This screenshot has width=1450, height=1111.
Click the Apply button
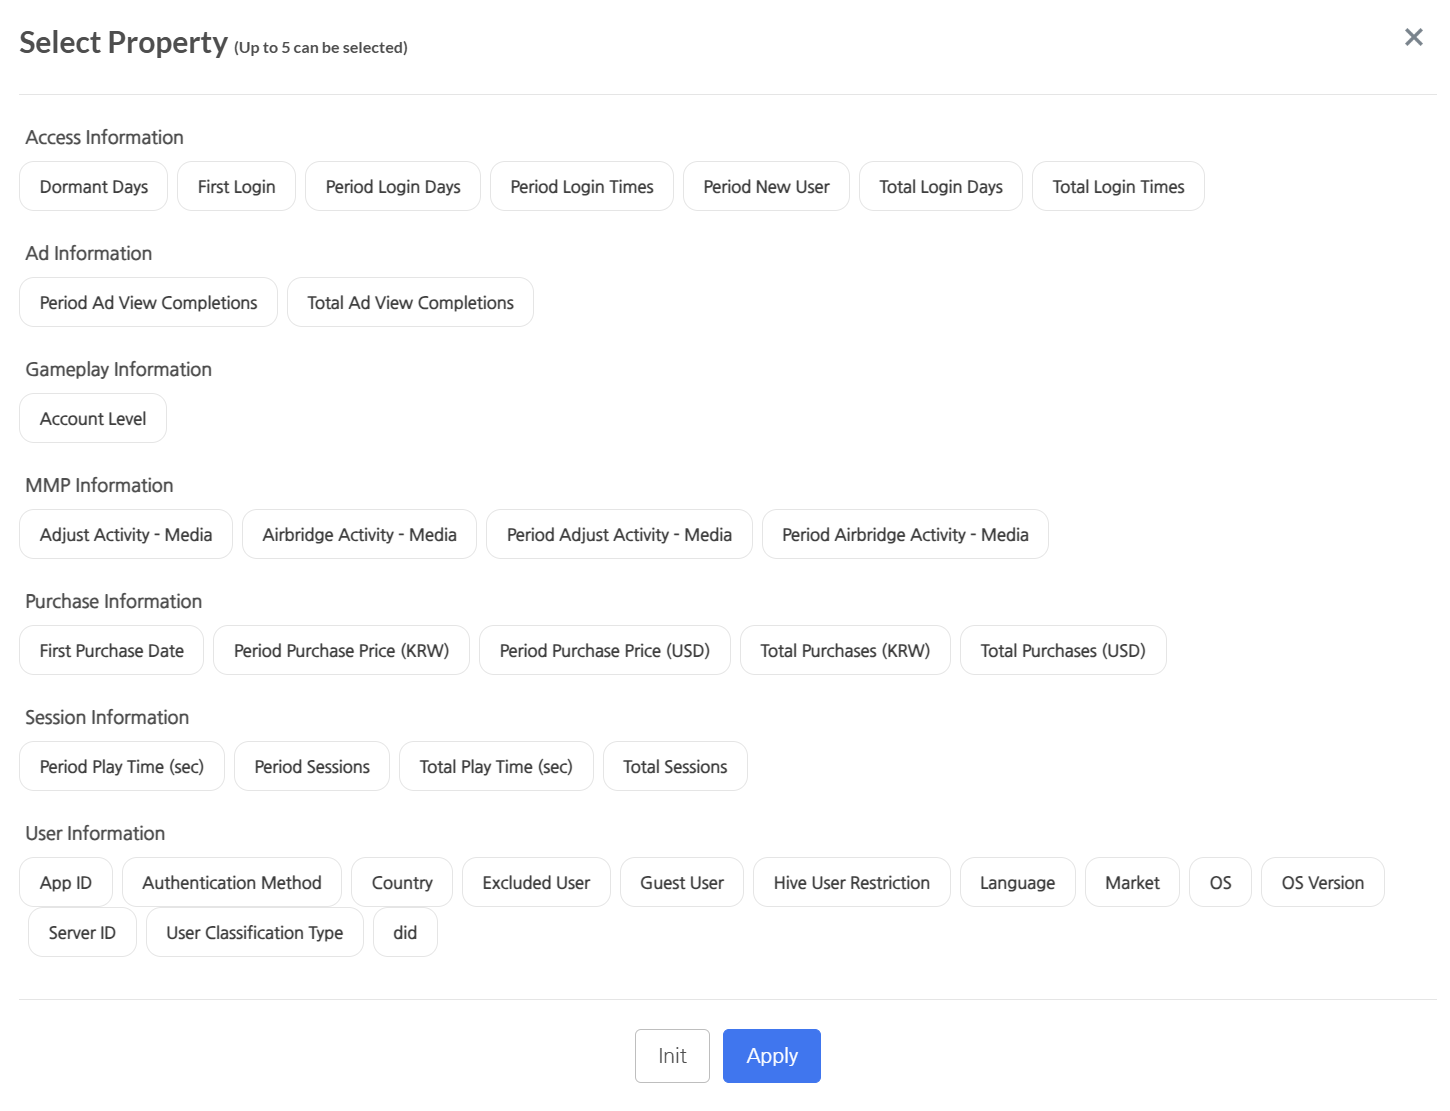click(x=771, y=1056)
